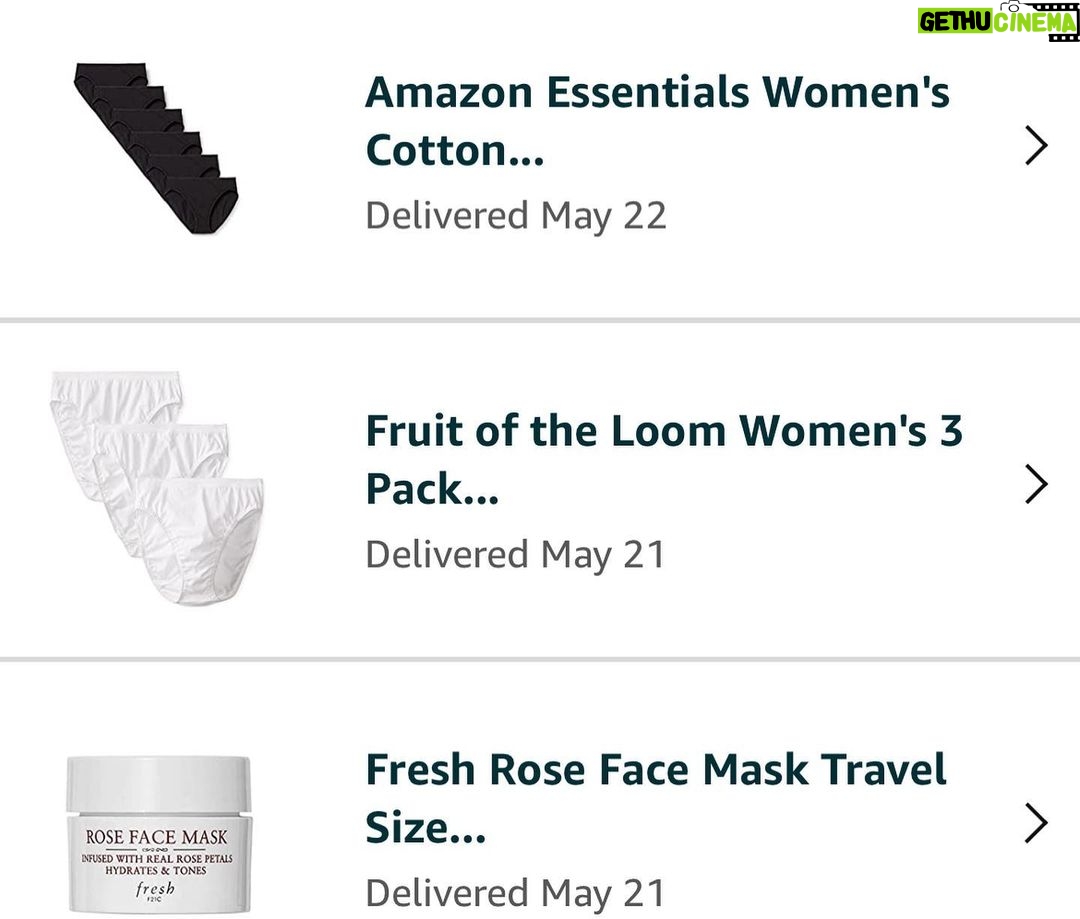Click the Delivered May 22 status text
This screenshot has height=919, width=1080.
coord(515,216)
